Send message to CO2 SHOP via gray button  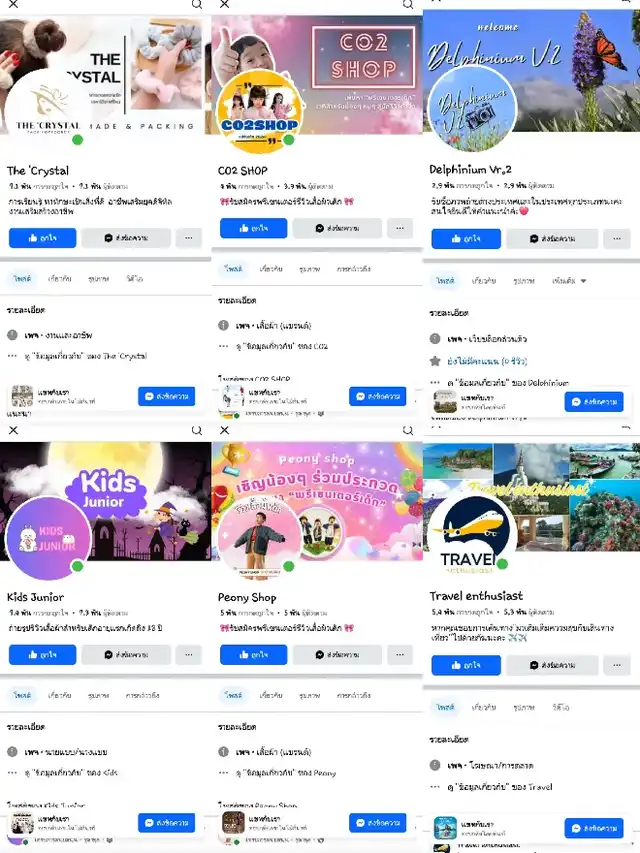click(x=337, y=228)
